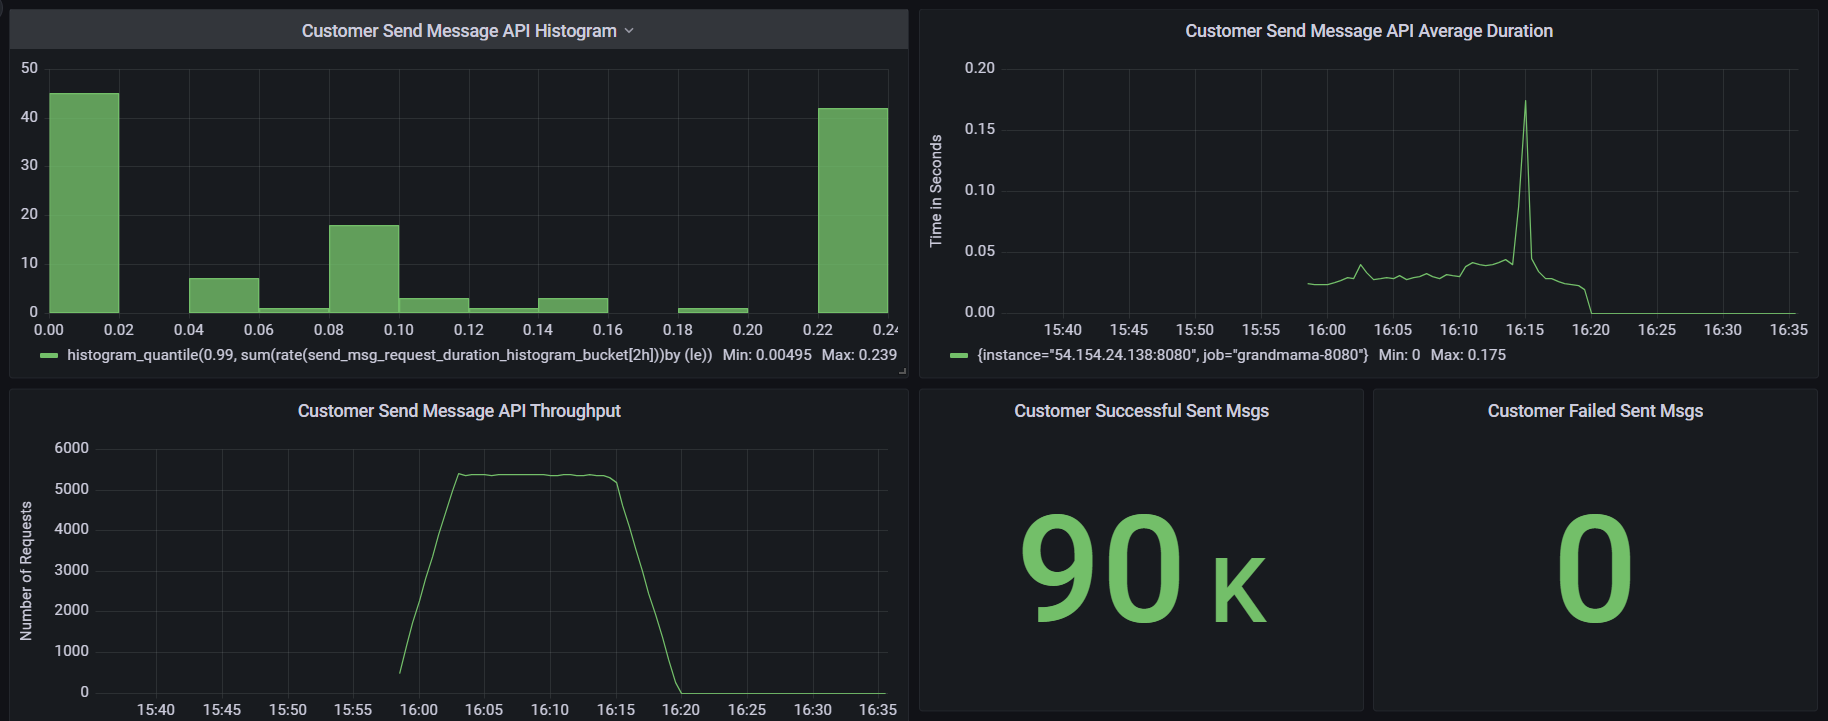Click the Customer Send Message API Histogram title
The width and height of the screenshot is (1828, 721).
[458, 31]
